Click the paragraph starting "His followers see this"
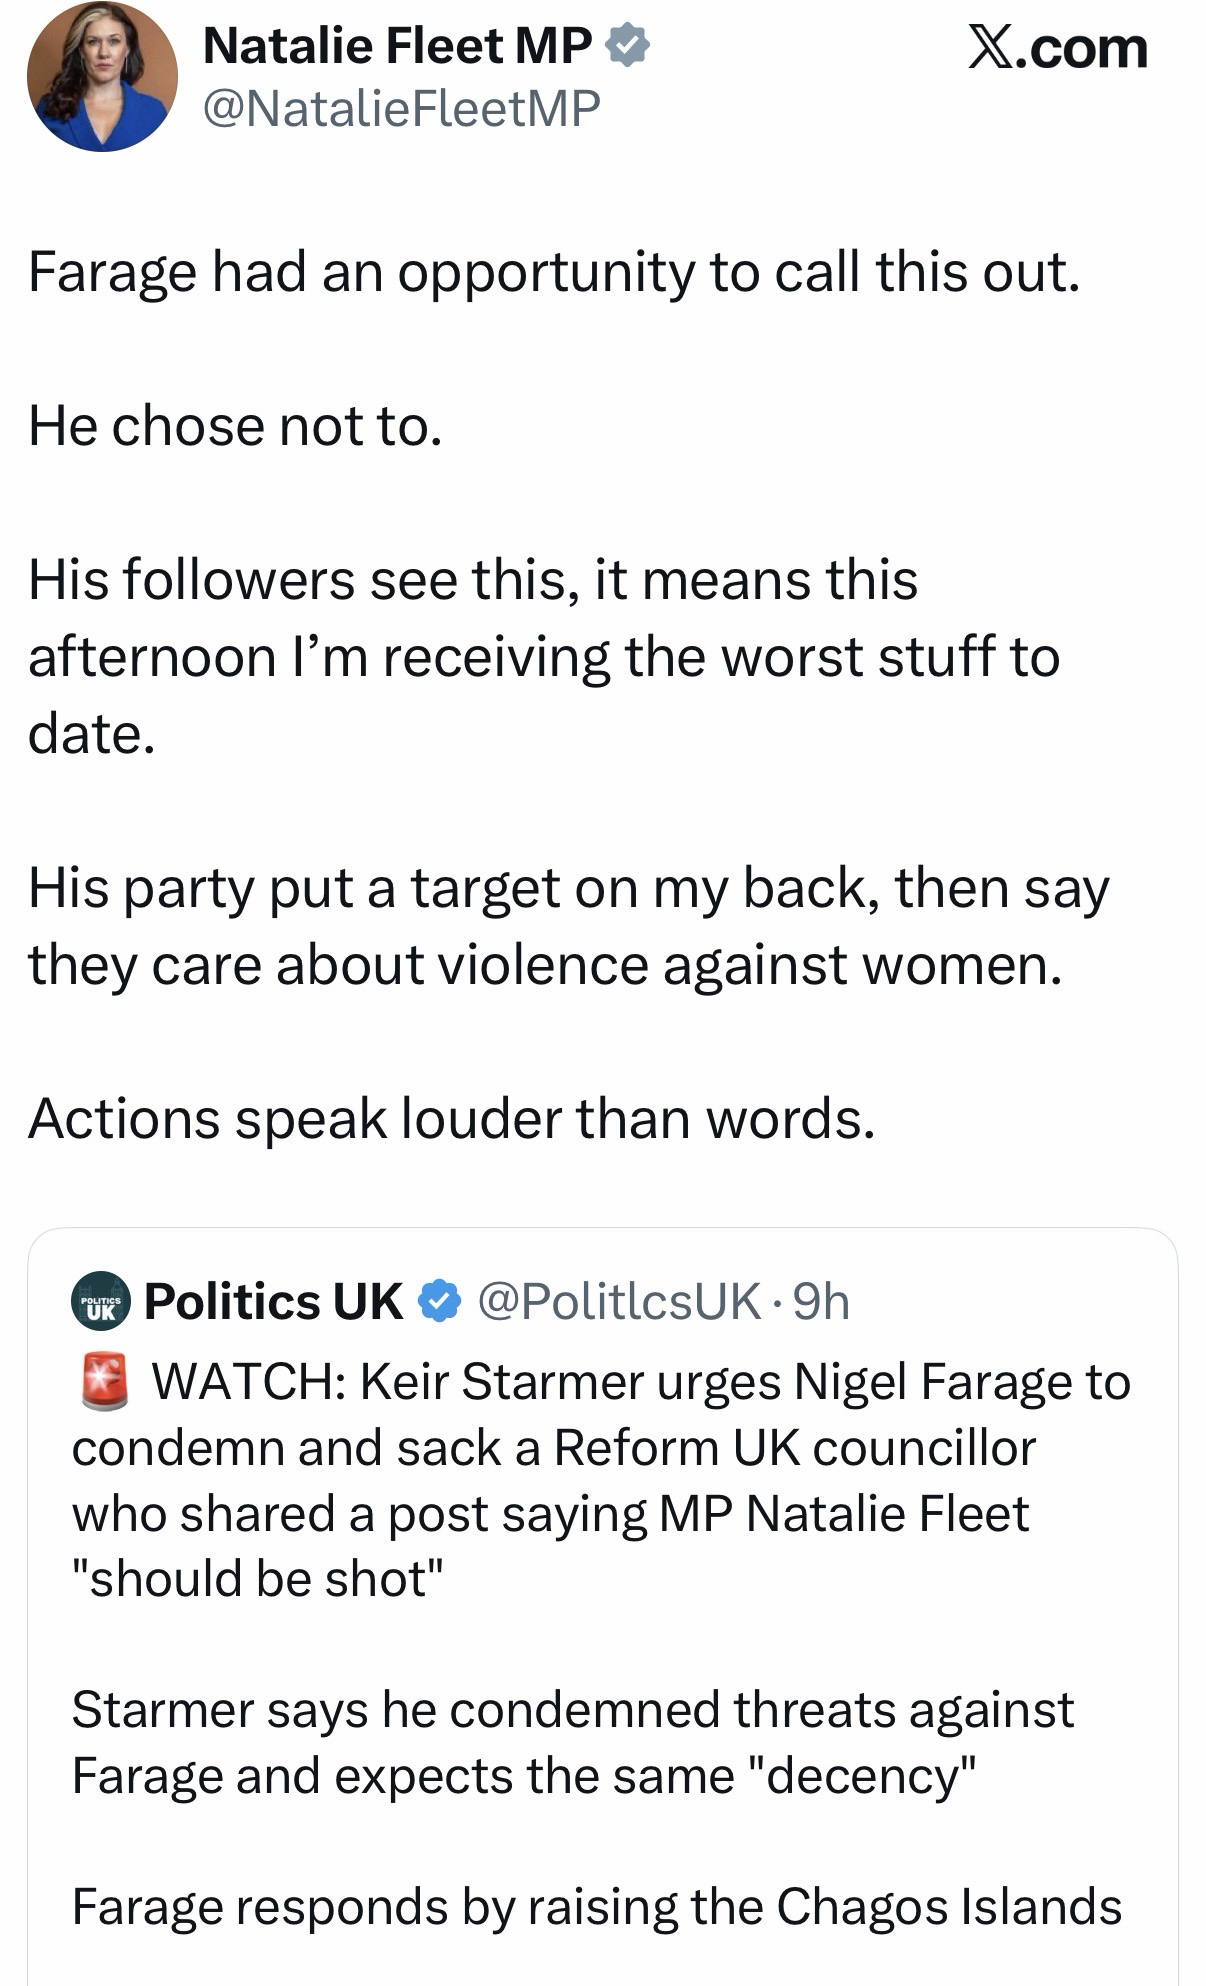The height and width of the screenshot is (1986, 1206). [543, 657]
